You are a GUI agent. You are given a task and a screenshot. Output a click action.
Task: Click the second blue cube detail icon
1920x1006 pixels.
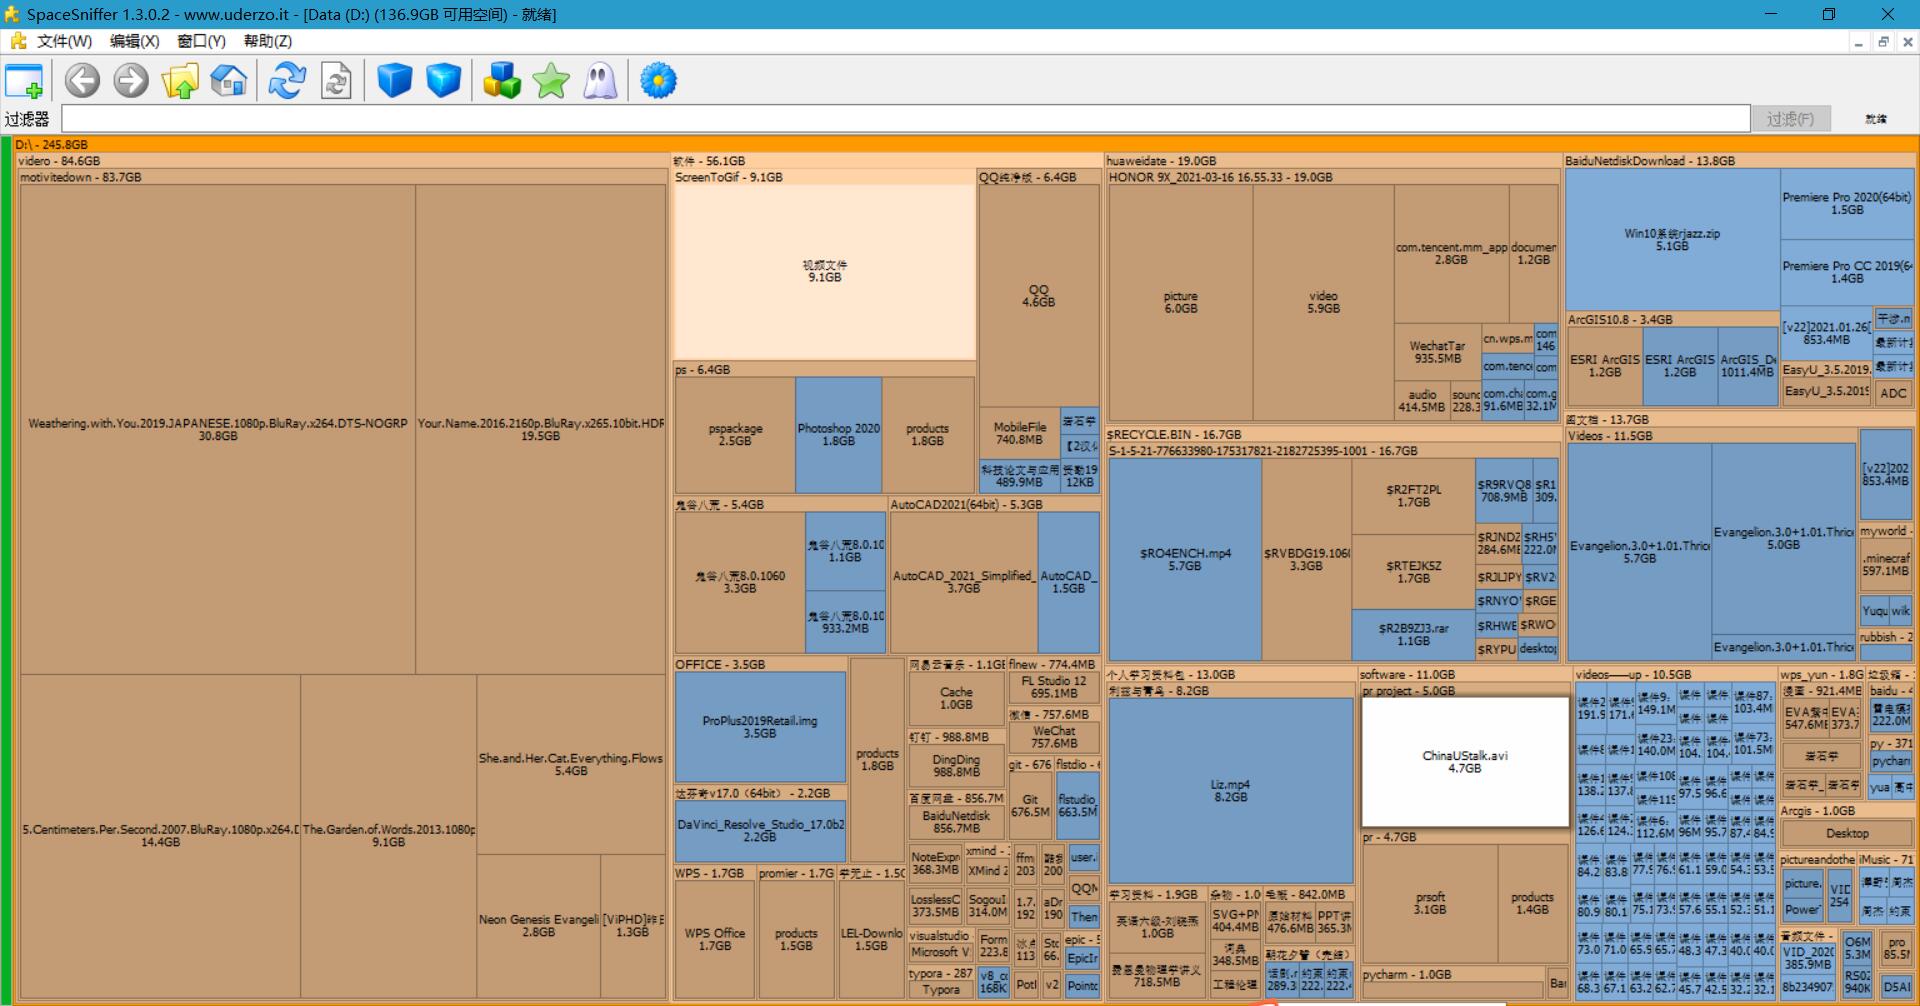point(443,81)
